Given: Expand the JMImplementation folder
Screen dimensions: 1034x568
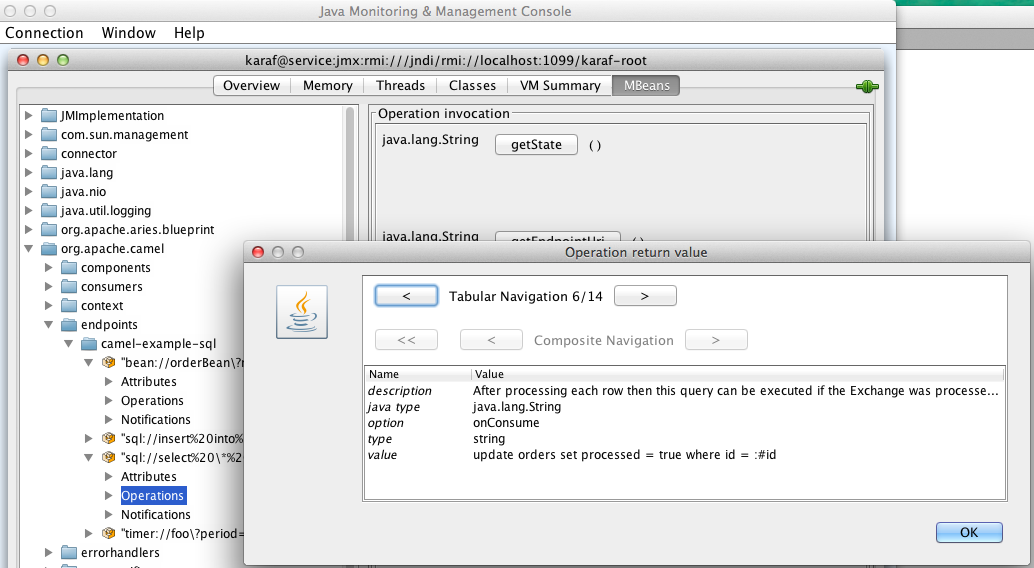Looking at the screenshot, I should coord(28,115).
